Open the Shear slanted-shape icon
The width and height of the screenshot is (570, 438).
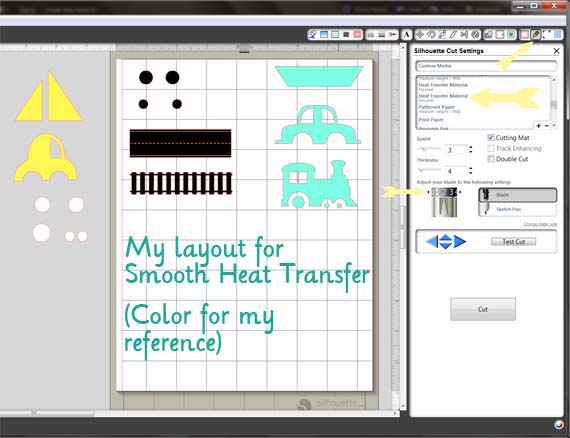click(453, 35)
